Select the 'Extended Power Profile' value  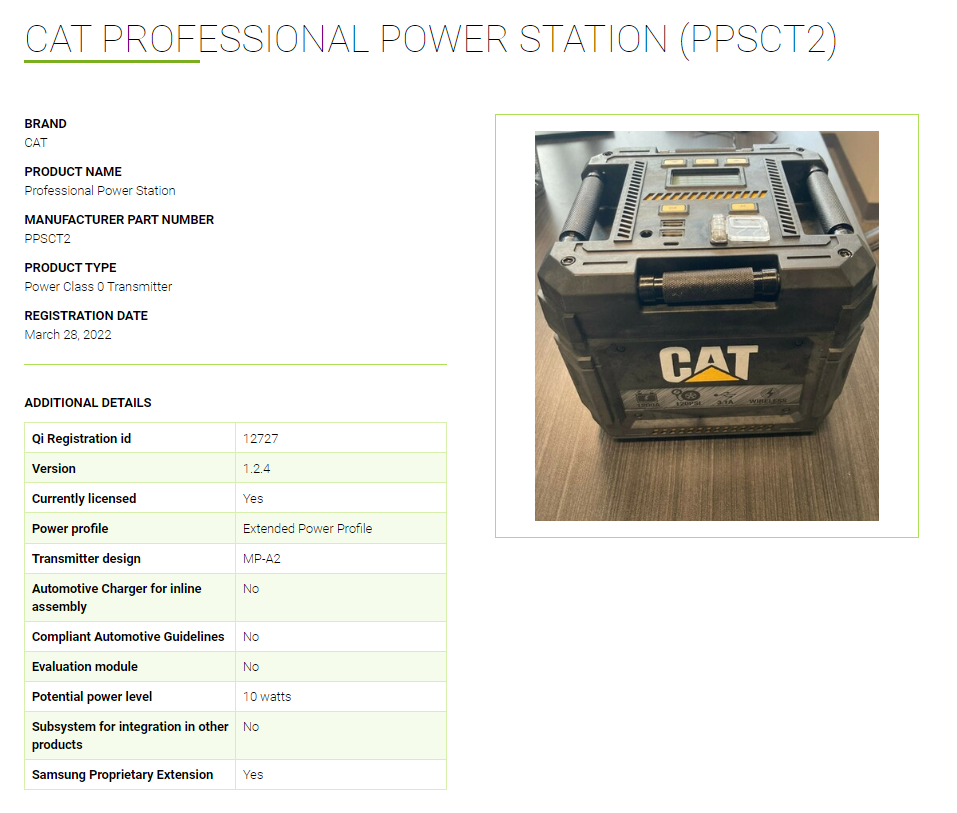[x=307, y=529]
